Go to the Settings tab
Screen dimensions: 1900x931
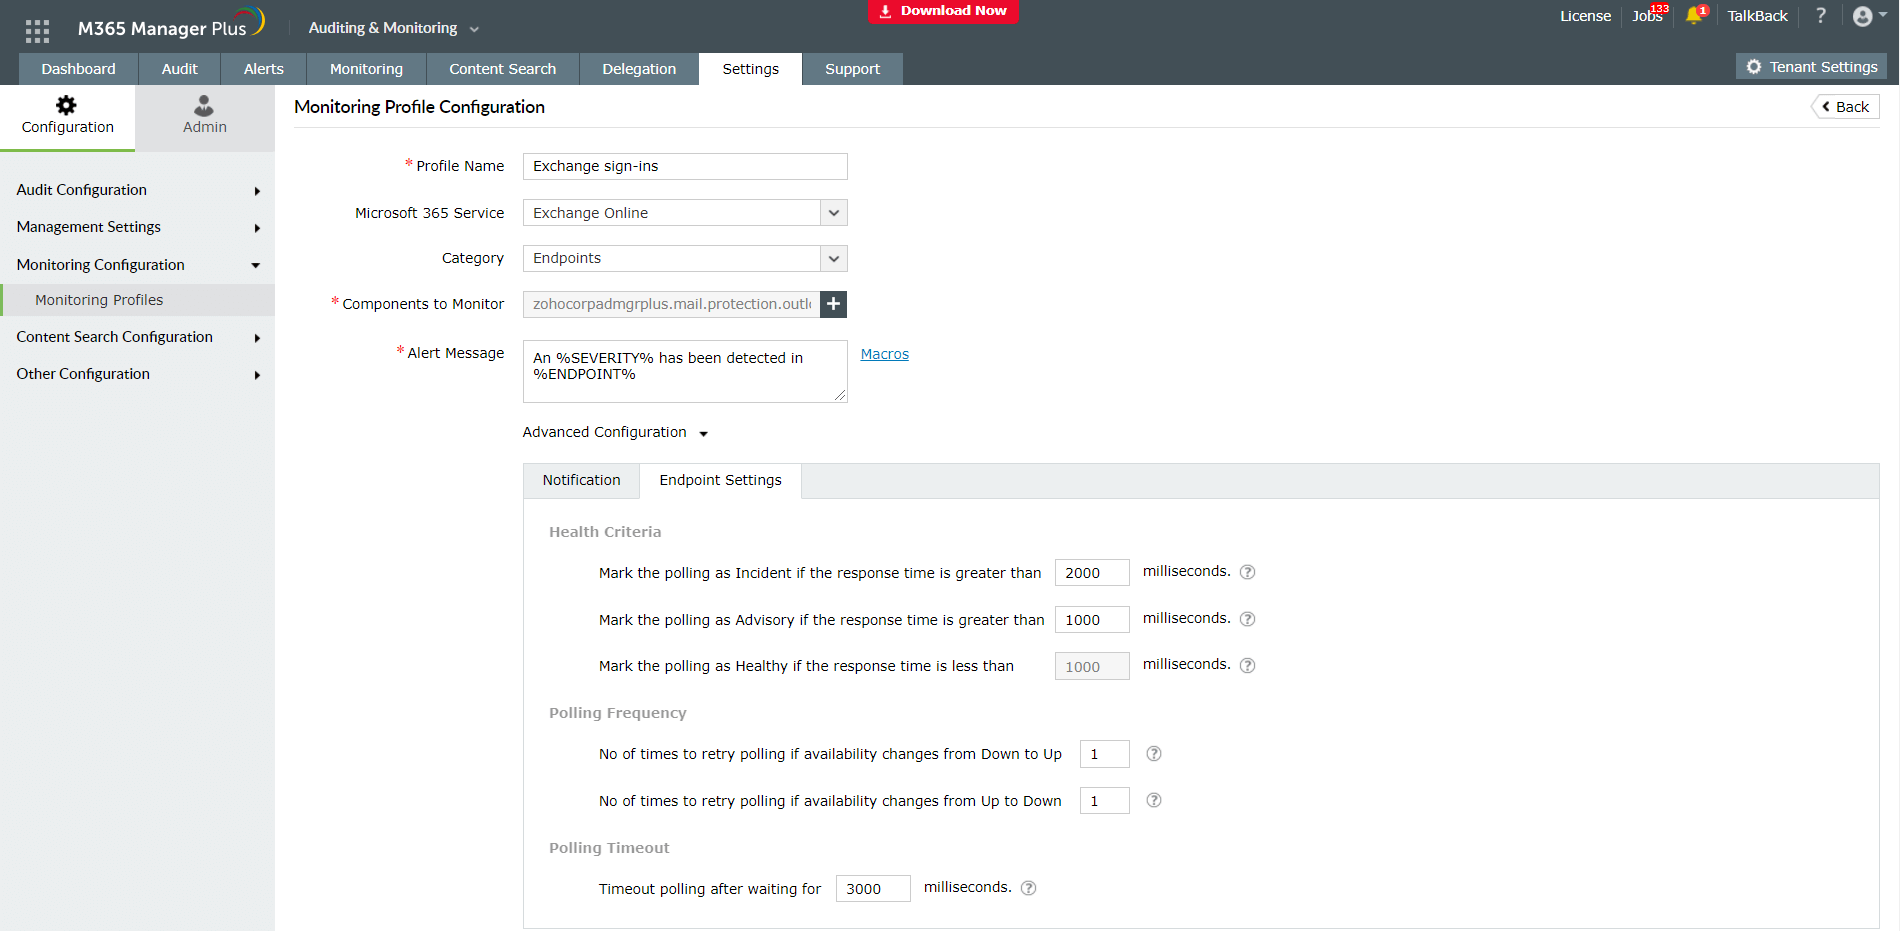[x=750, y=69]
